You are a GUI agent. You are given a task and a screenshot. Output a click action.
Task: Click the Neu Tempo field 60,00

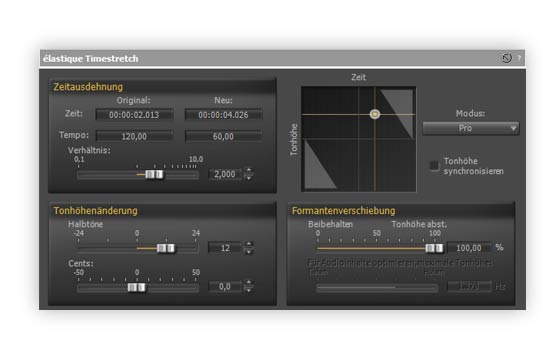[223, 136]
